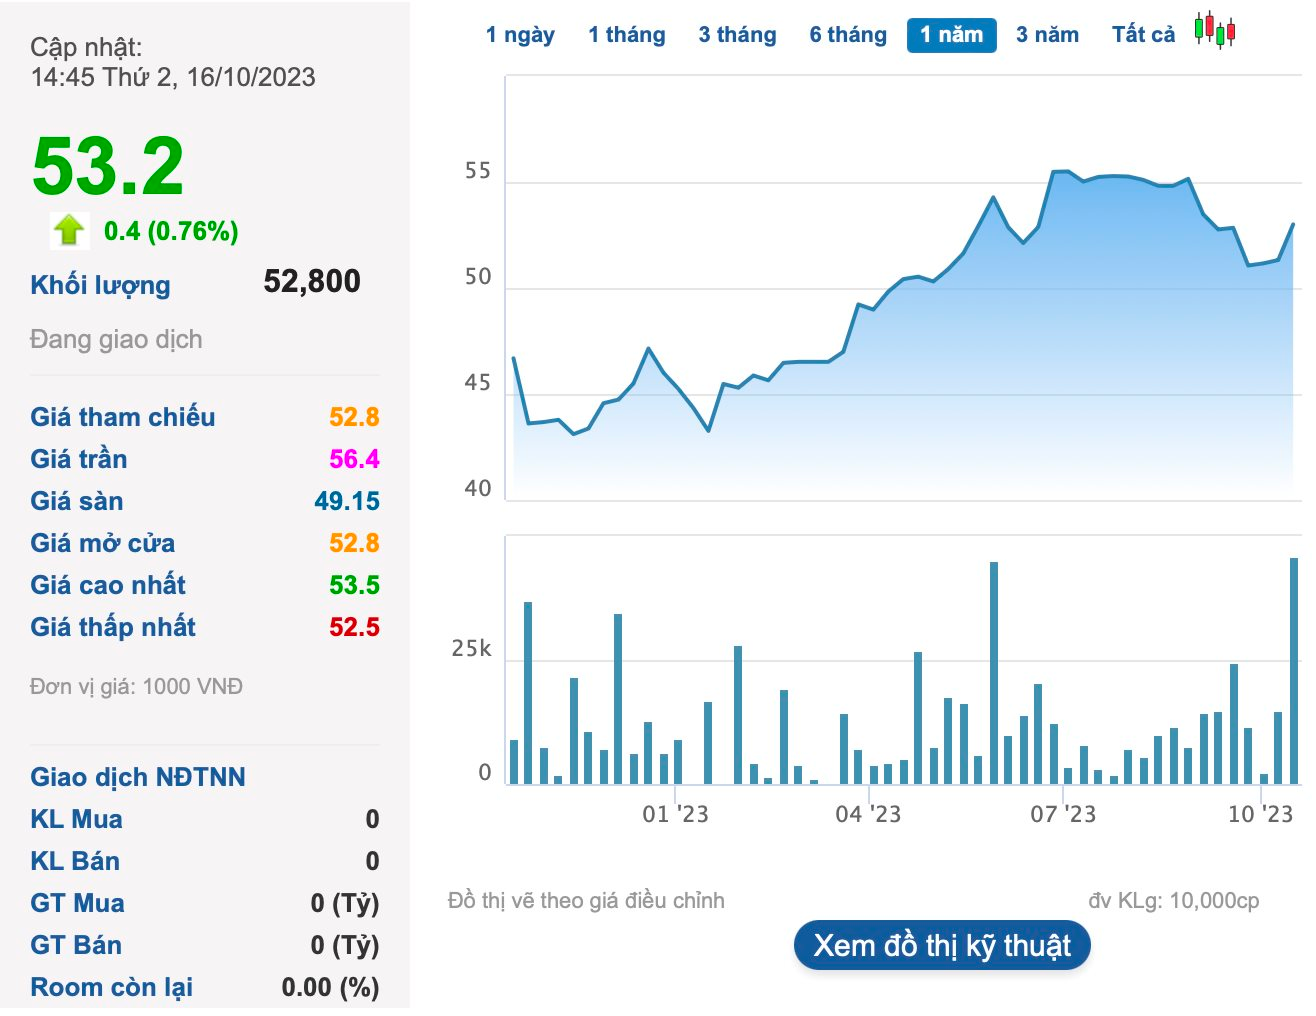Viewport: 1316px width, 1016px height.
Task: Click reference price 52.8 beside Giá tham chiếu
Action: click(x=354, y=417)
